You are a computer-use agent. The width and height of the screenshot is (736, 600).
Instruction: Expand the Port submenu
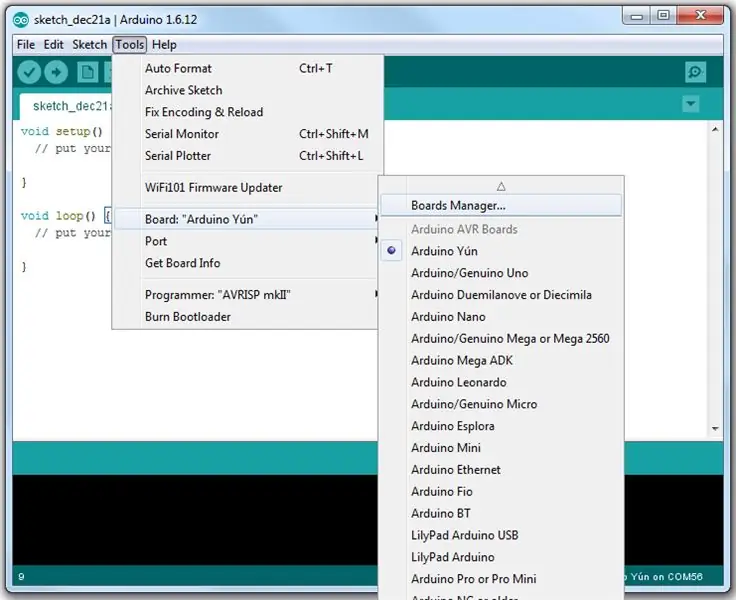click(247, 241)
